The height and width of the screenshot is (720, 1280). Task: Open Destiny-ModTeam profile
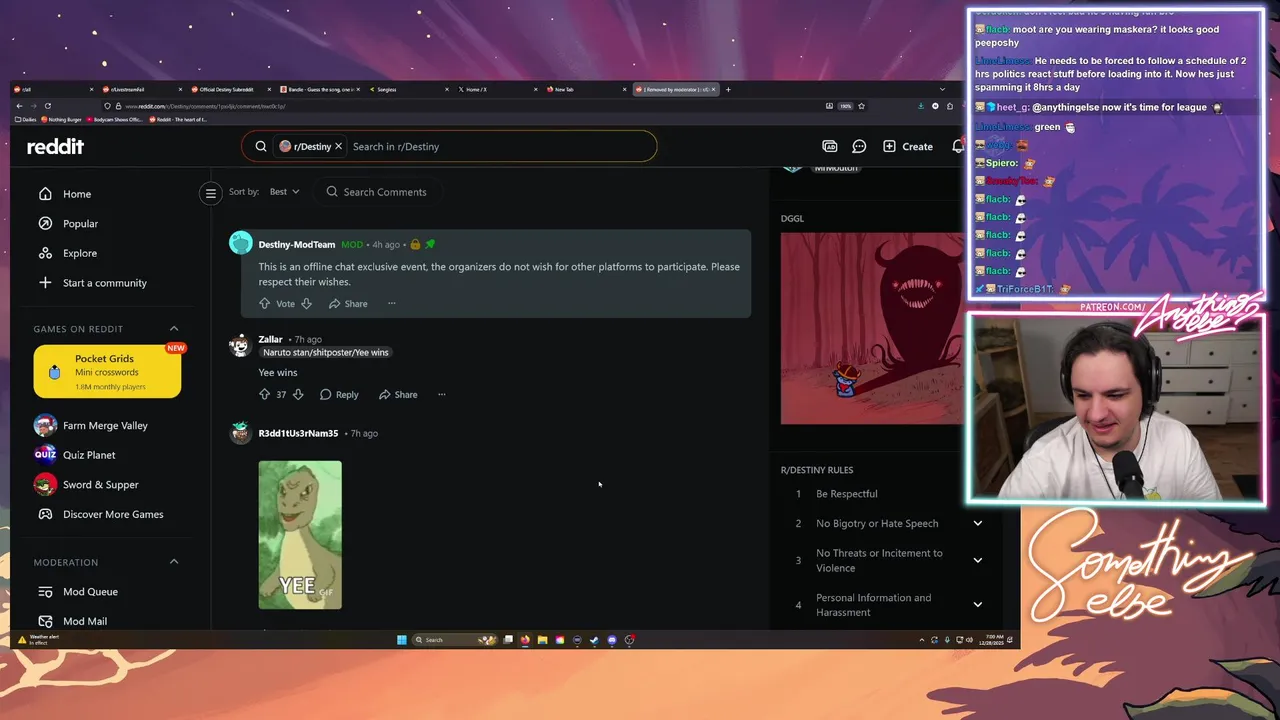pyautogui.click(x=297, y=244)
